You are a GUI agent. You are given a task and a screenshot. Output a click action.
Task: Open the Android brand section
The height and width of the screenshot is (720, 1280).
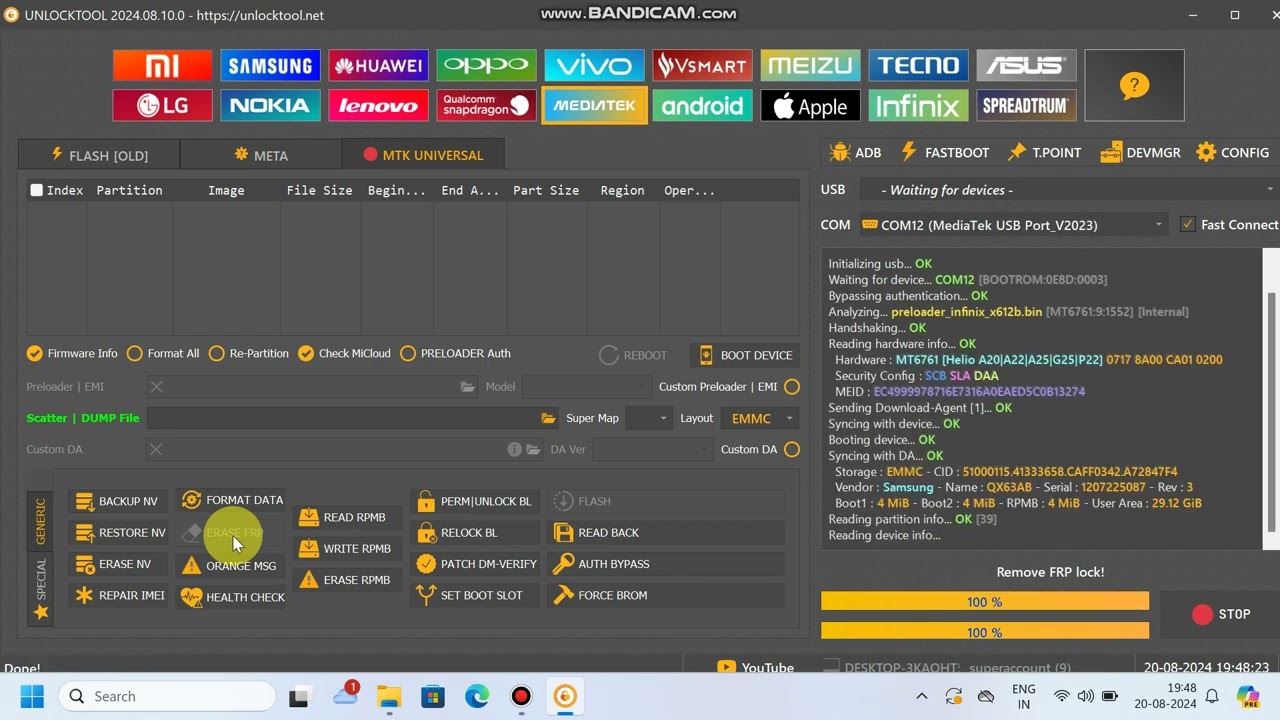[702, 105]
